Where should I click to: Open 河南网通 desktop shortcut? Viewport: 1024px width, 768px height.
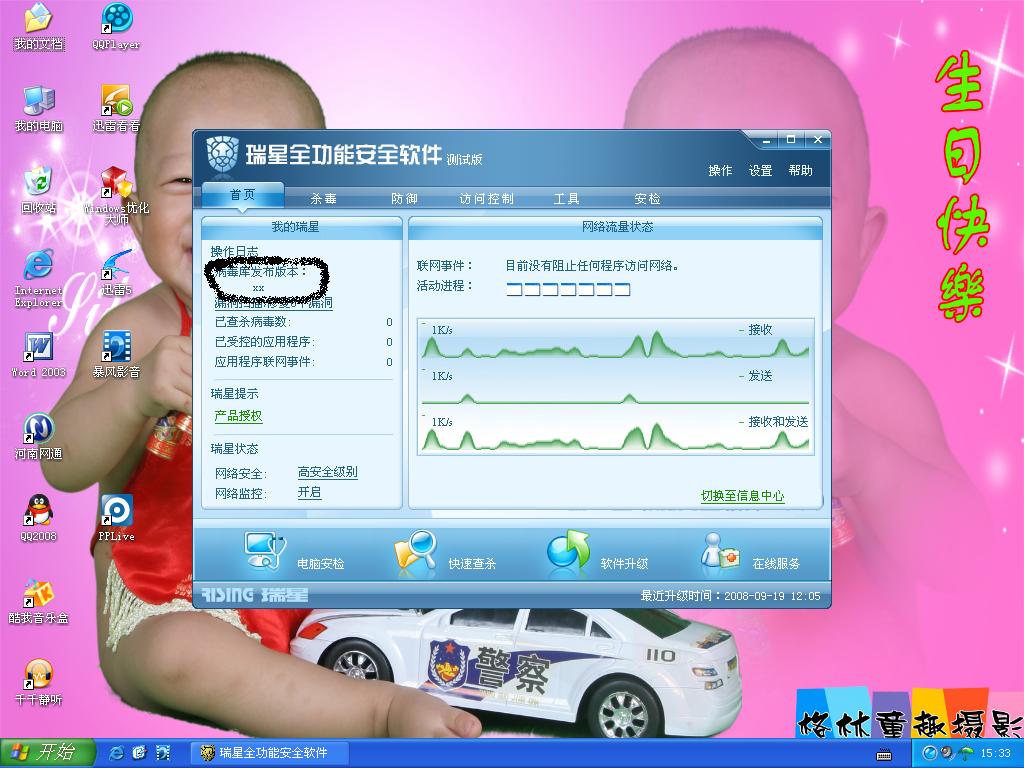pos(39,436)
